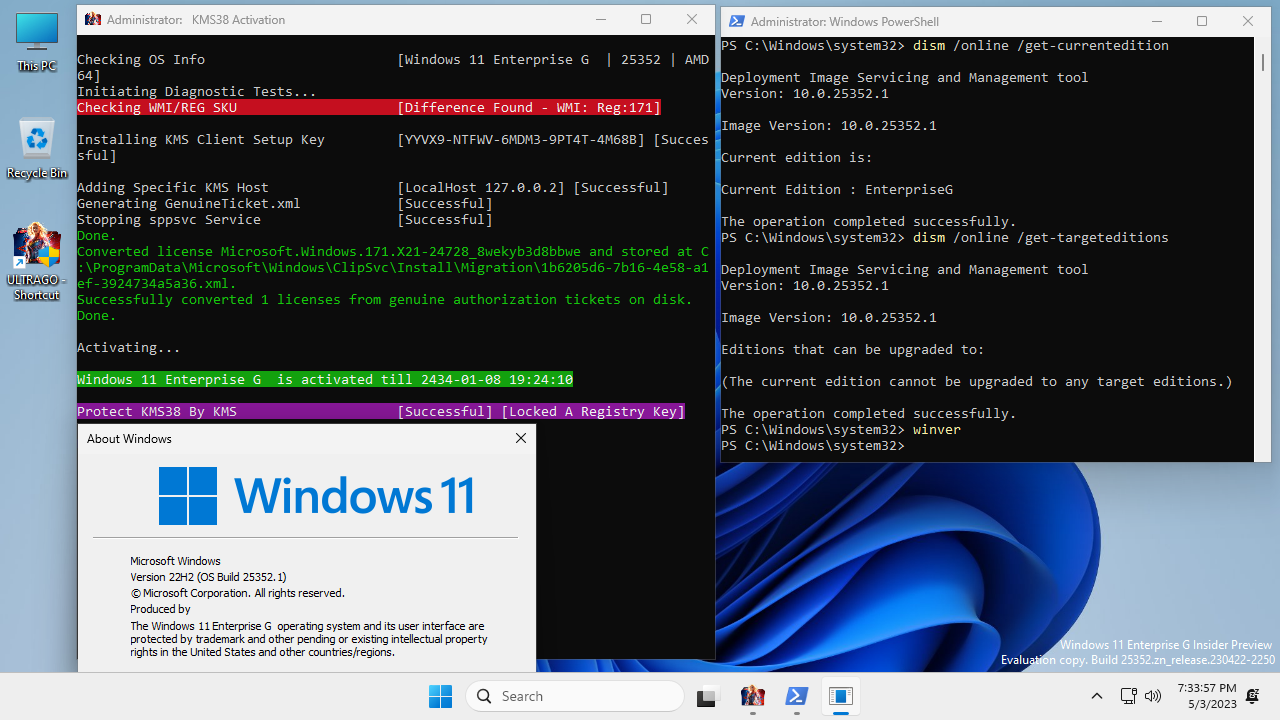Click the taskbar Search box
The image size is (1280, 720).
[x=575, y=696]
